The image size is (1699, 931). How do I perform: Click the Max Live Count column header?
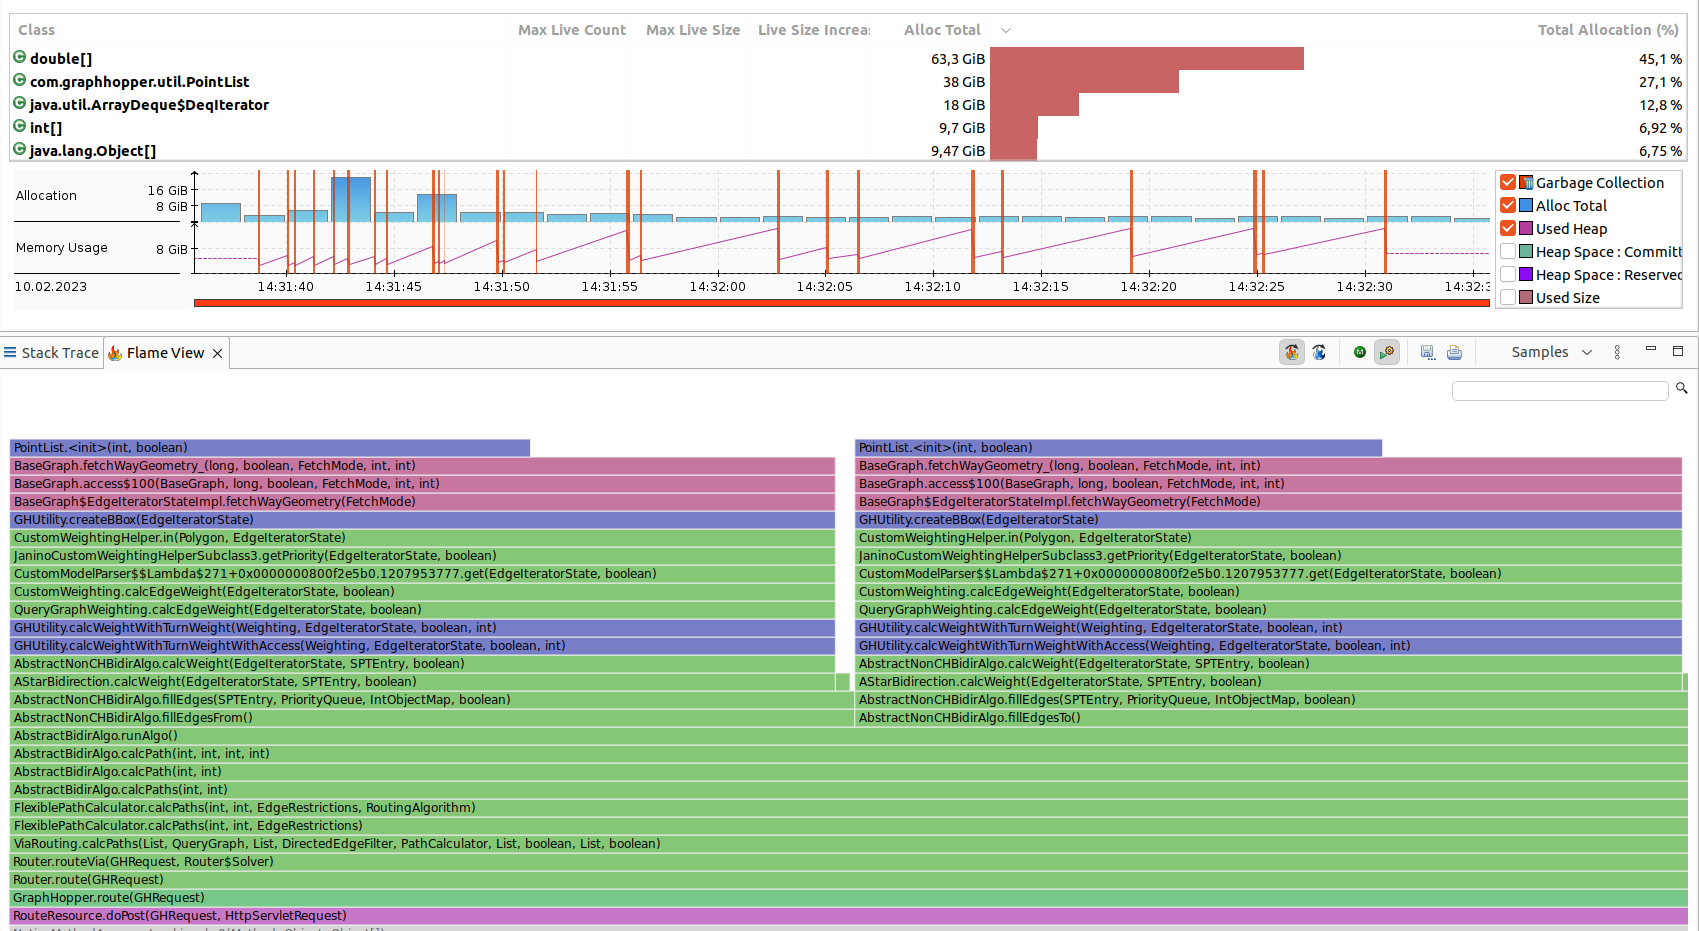pyautogui.click(x=572, y=30)
